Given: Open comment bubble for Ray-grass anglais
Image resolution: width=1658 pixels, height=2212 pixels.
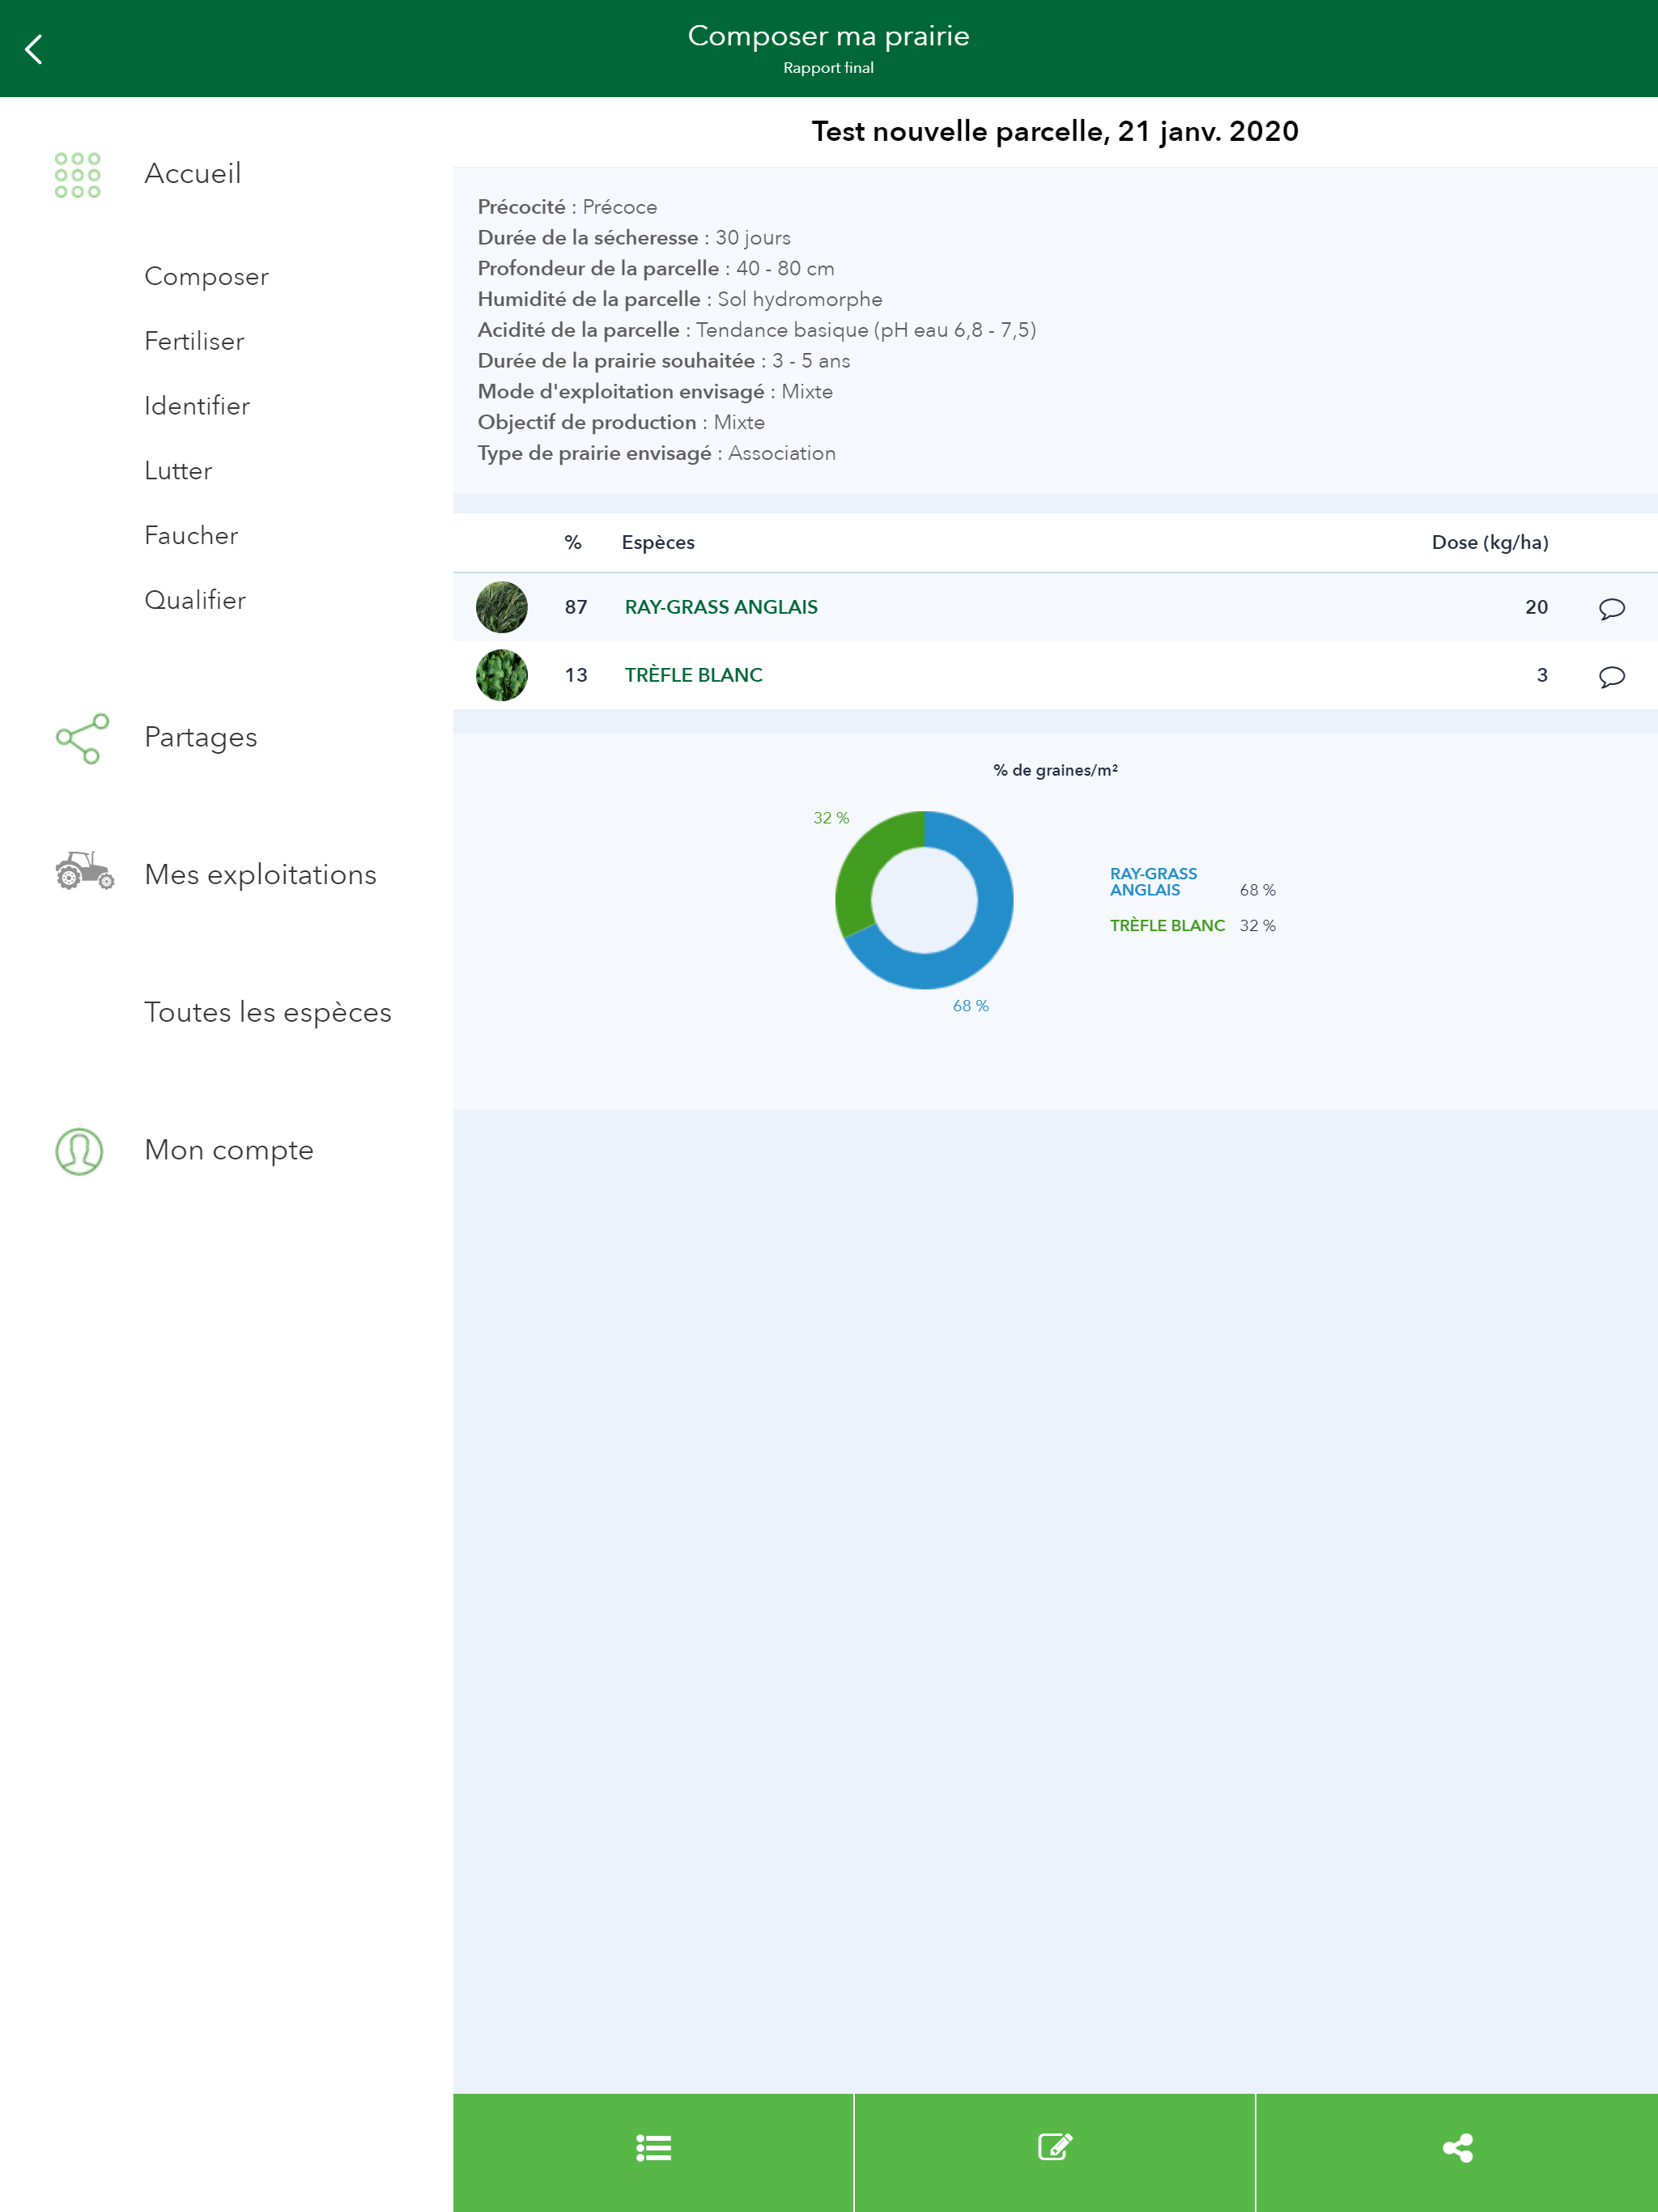Looking at the screenshot, I should pyautogui.click(x=1611, y=608).
